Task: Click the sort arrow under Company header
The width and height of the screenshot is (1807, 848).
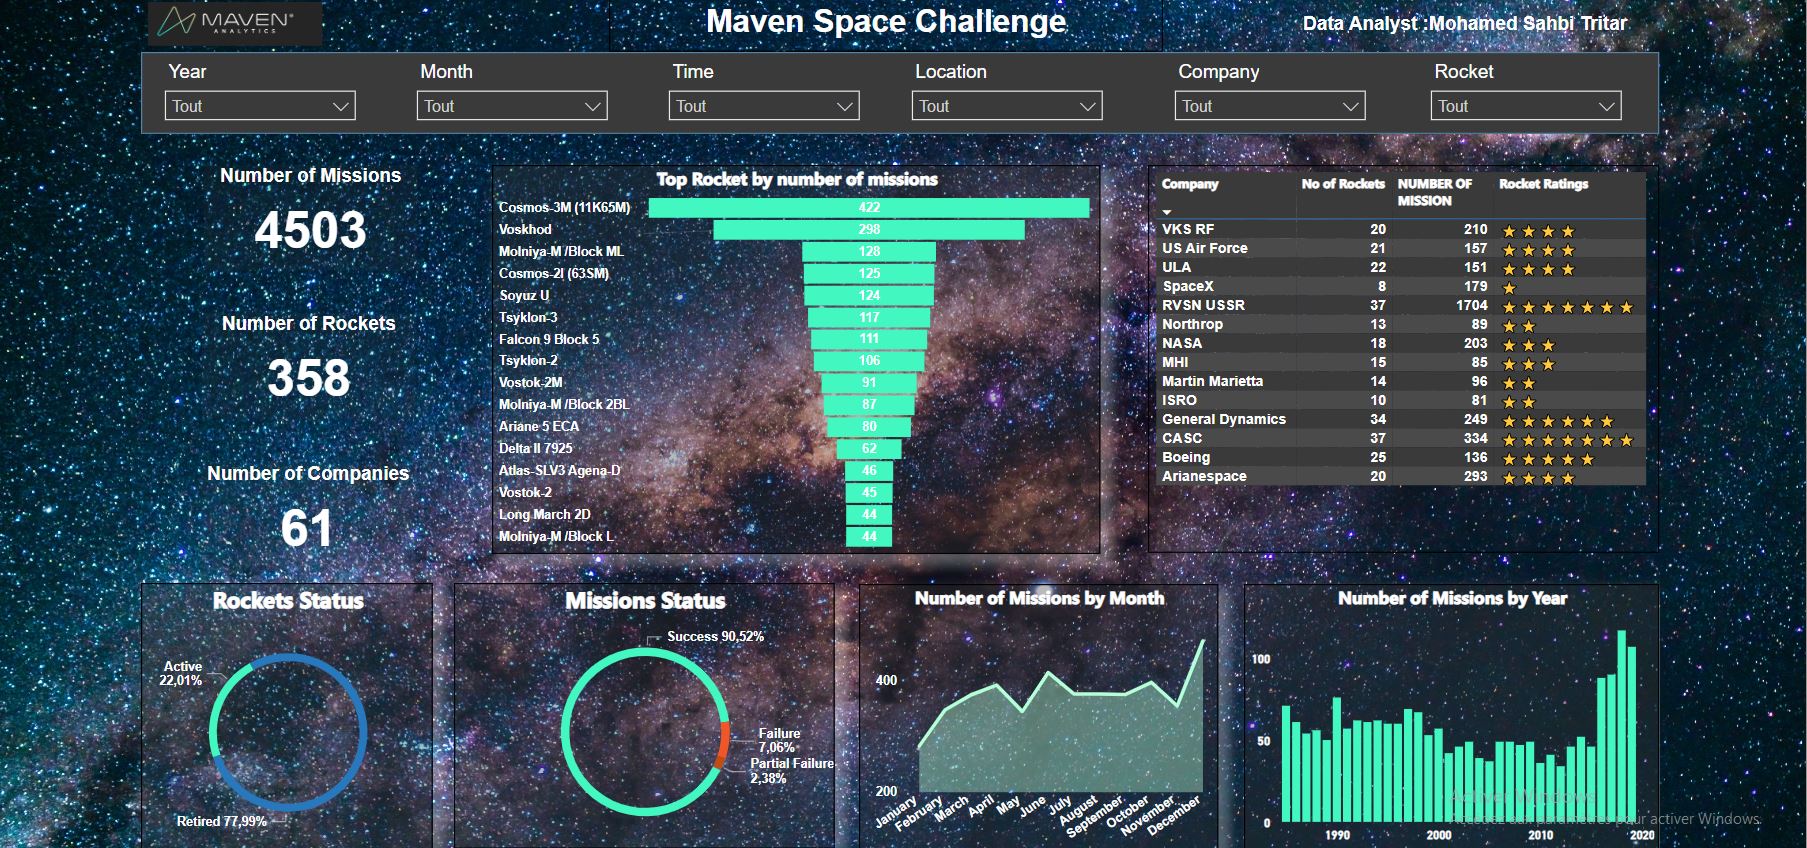Action: [x=1167, y=212]
